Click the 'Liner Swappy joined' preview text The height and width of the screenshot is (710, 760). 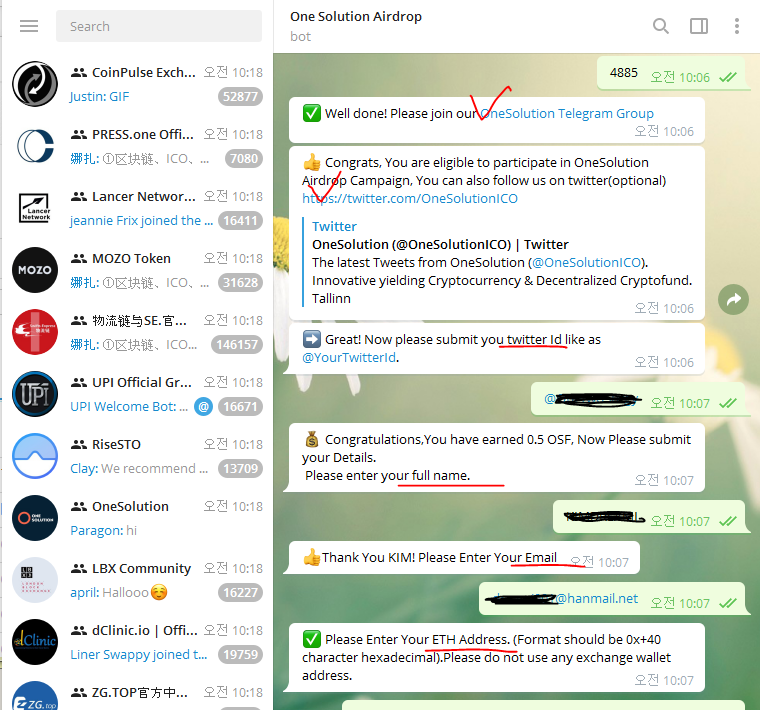[x=139, y=655]
